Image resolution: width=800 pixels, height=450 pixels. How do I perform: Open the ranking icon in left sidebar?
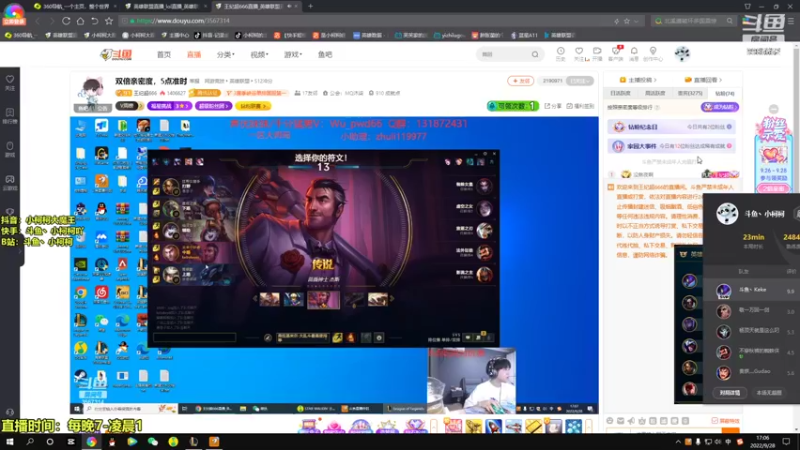[x=10, y=112]
